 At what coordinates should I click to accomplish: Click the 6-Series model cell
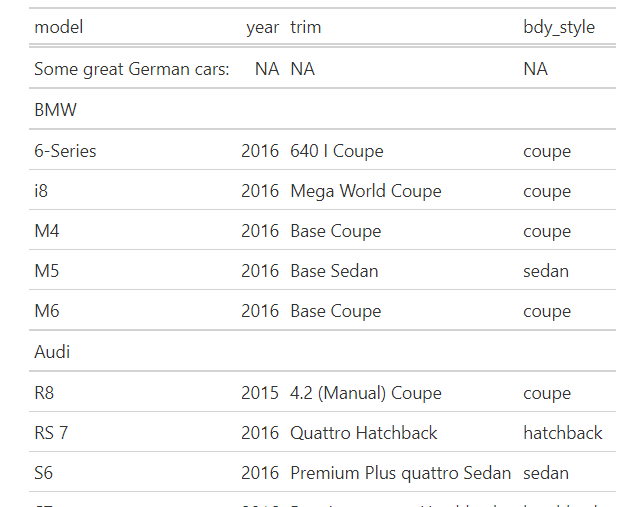pyautogui.click(x=65, y=151)
